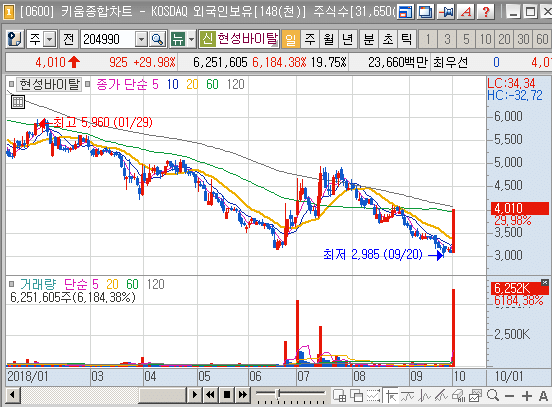Click the stop playback button

pos(227,395)
